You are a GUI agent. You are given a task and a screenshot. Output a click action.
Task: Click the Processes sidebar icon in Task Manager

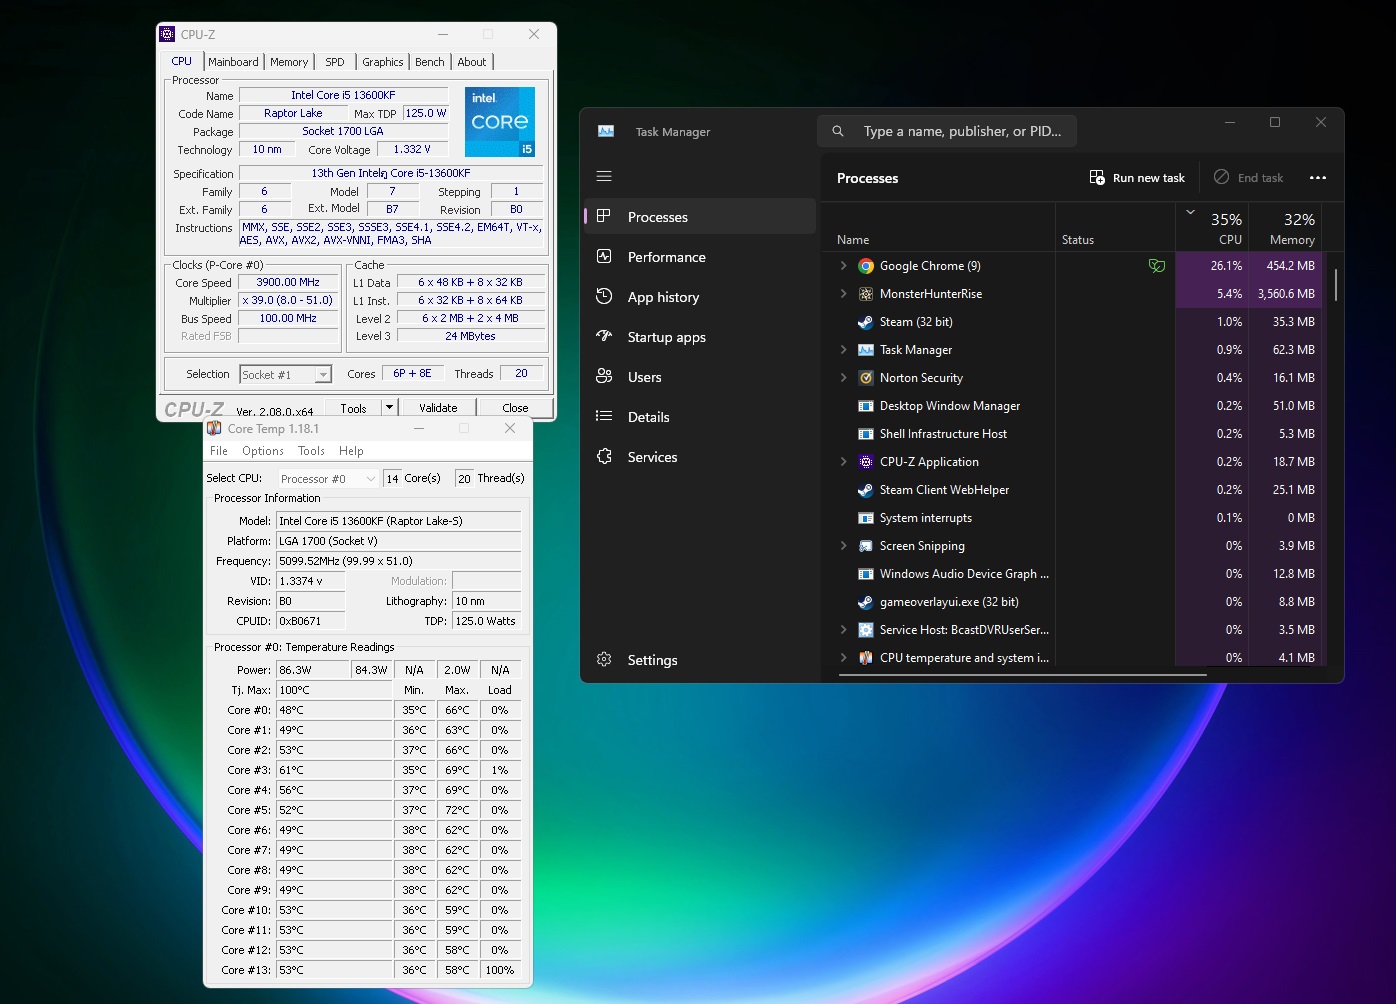pyautogui.click(x=604, y=216)
